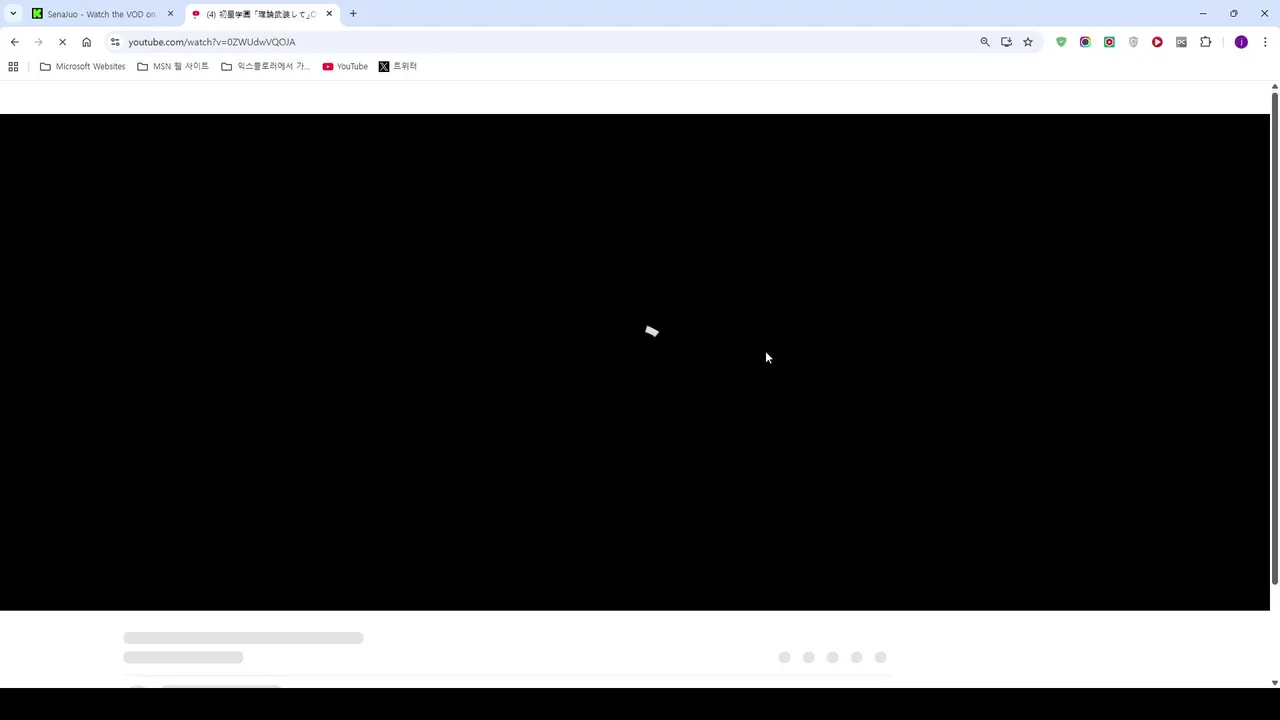
Task: Open the Microsoft Websites bookmark folder
Action: [x=82, y=66]
